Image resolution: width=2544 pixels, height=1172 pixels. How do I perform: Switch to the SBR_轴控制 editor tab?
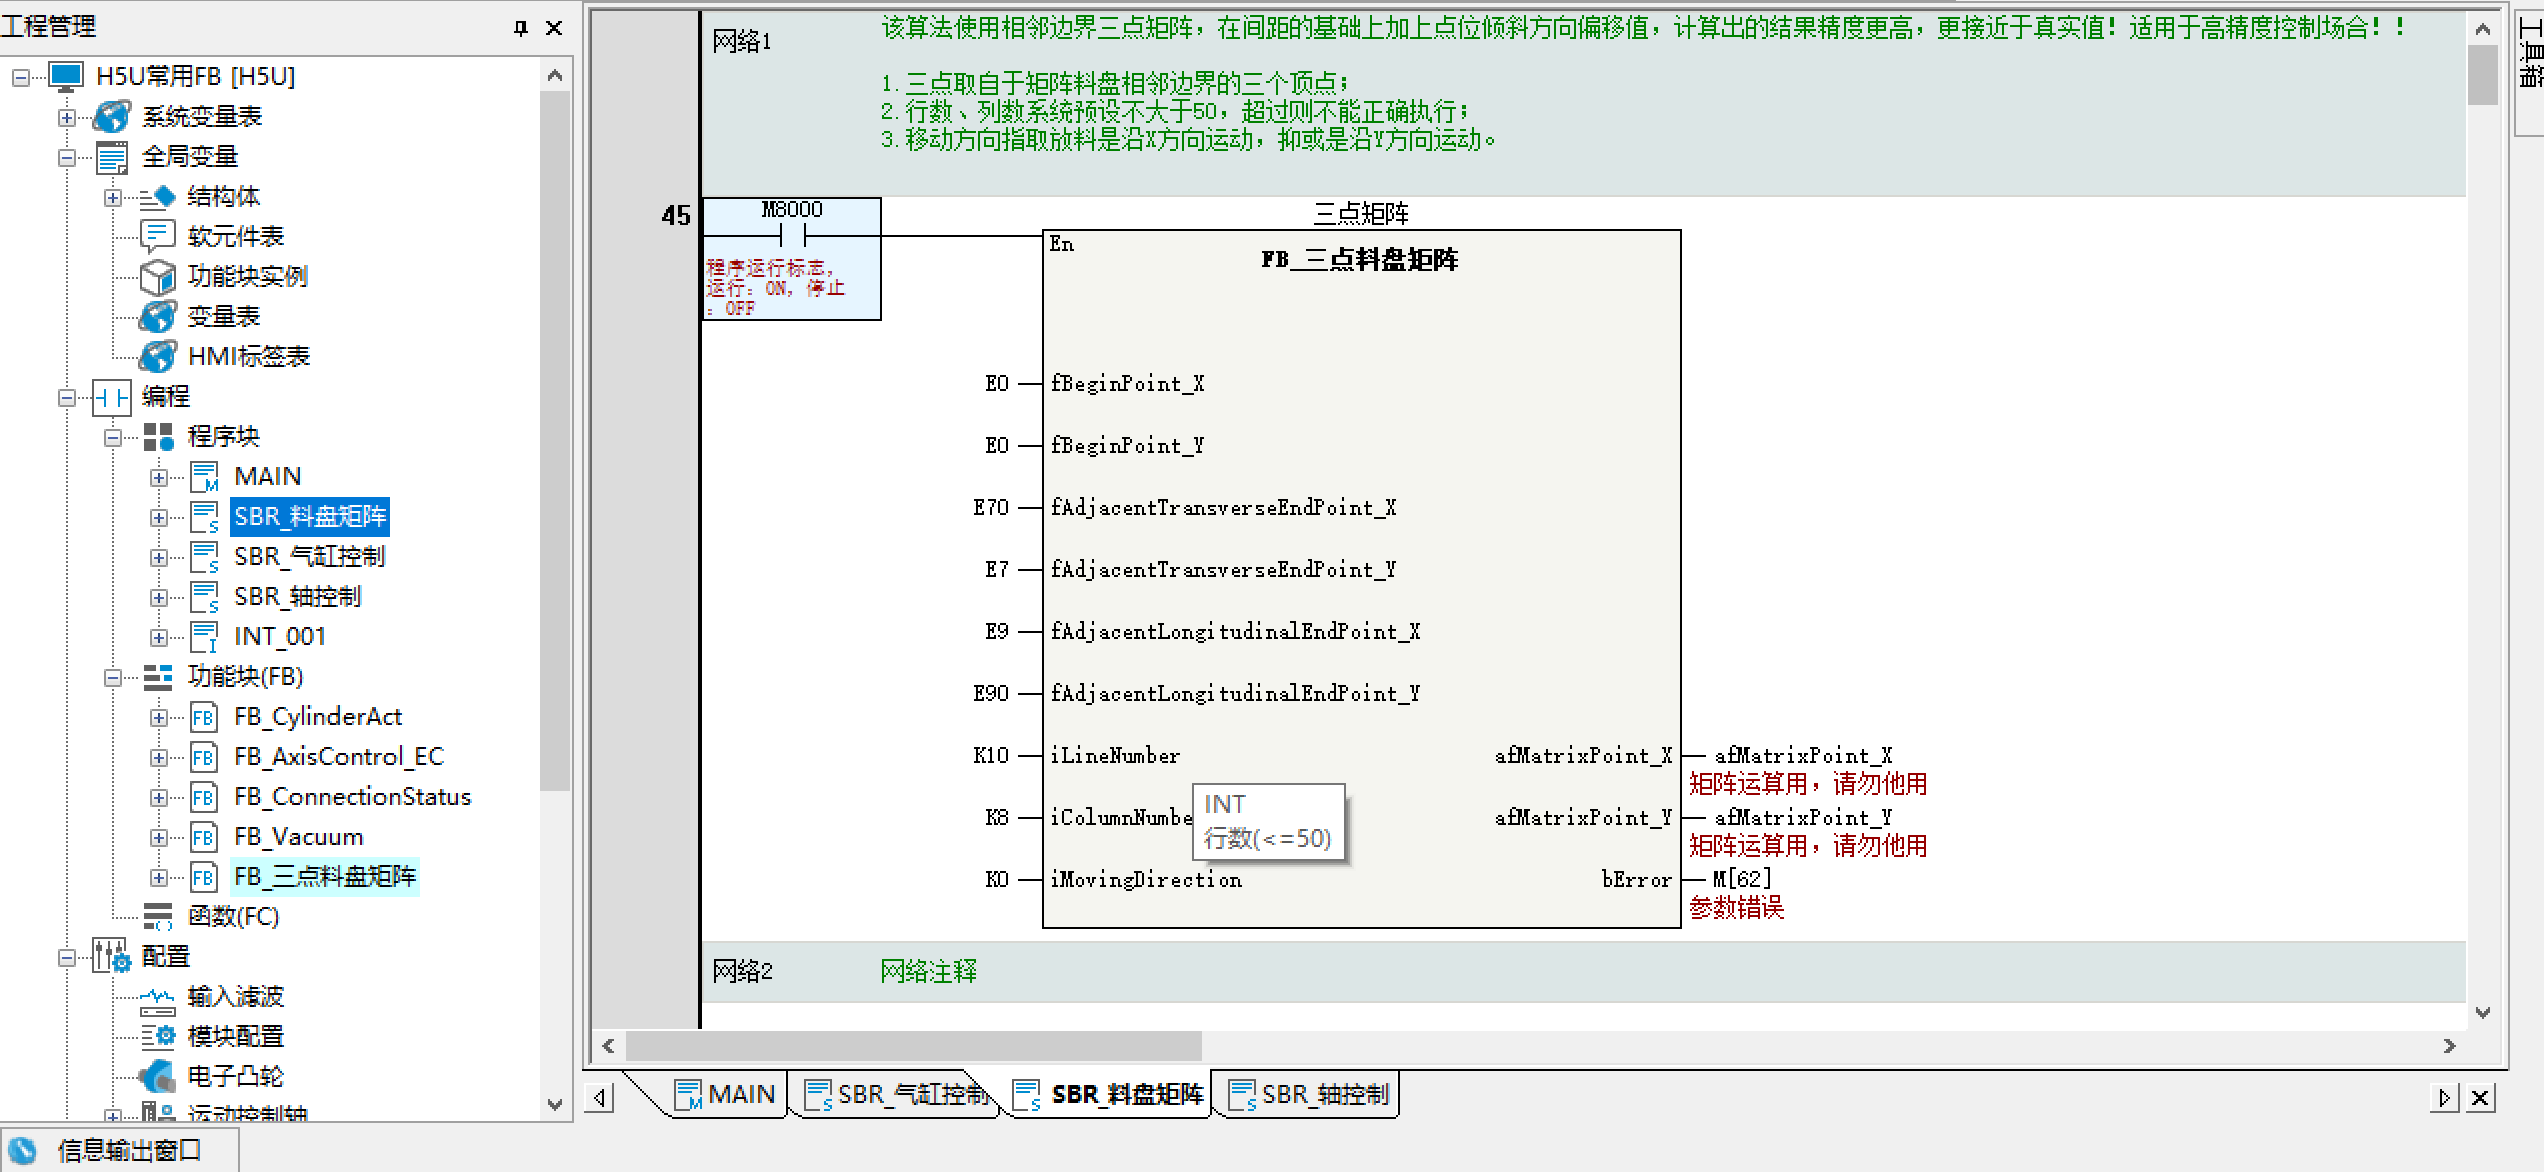coord(1309,1095)
